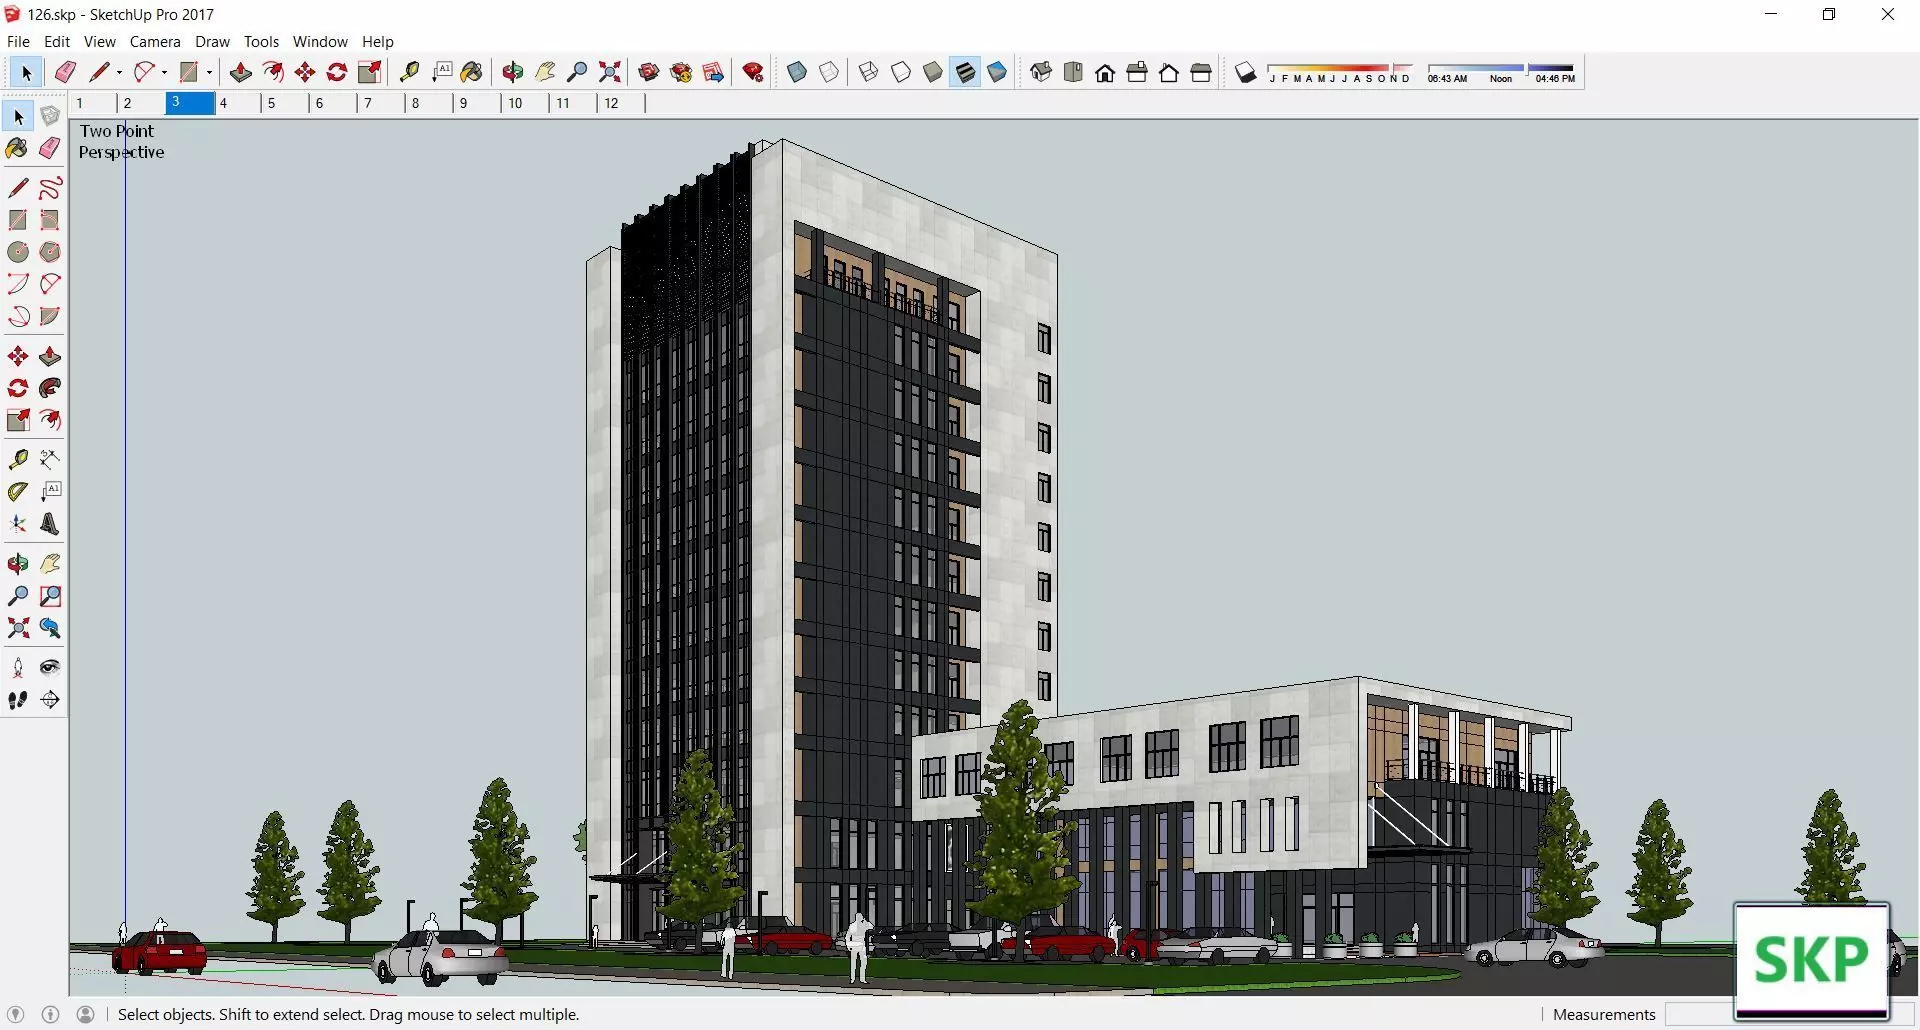
Task: Activate the Walk tool footprints icon
Action: pos(18,700)
